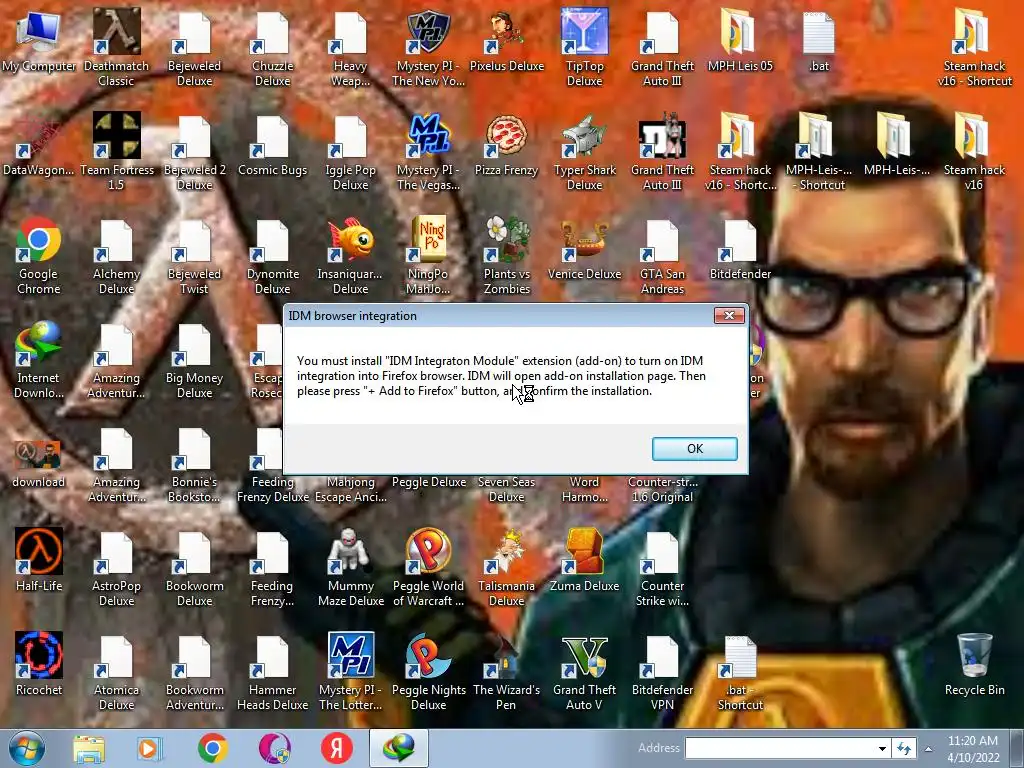This screenshot has width=1024, height=768.
Task: Click into the taskbar Address field
Action: pyautogui.click(x=780, y=748)
